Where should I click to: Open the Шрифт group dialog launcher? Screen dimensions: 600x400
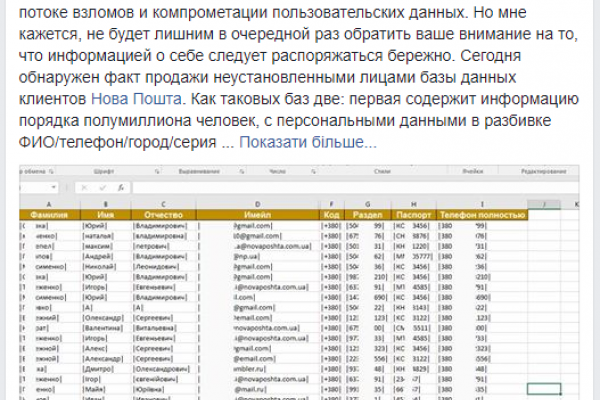click(157, 171)
